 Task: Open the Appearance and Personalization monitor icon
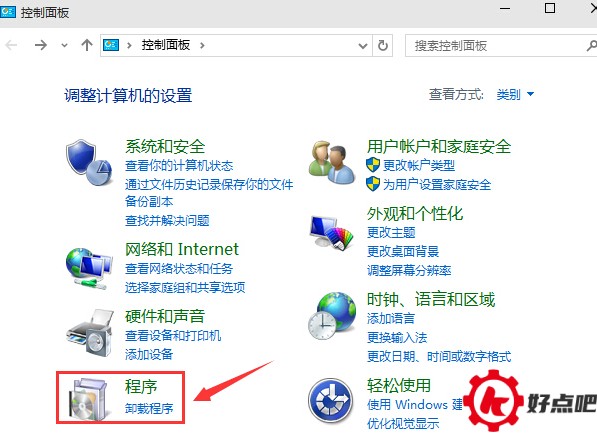[331, 232]
